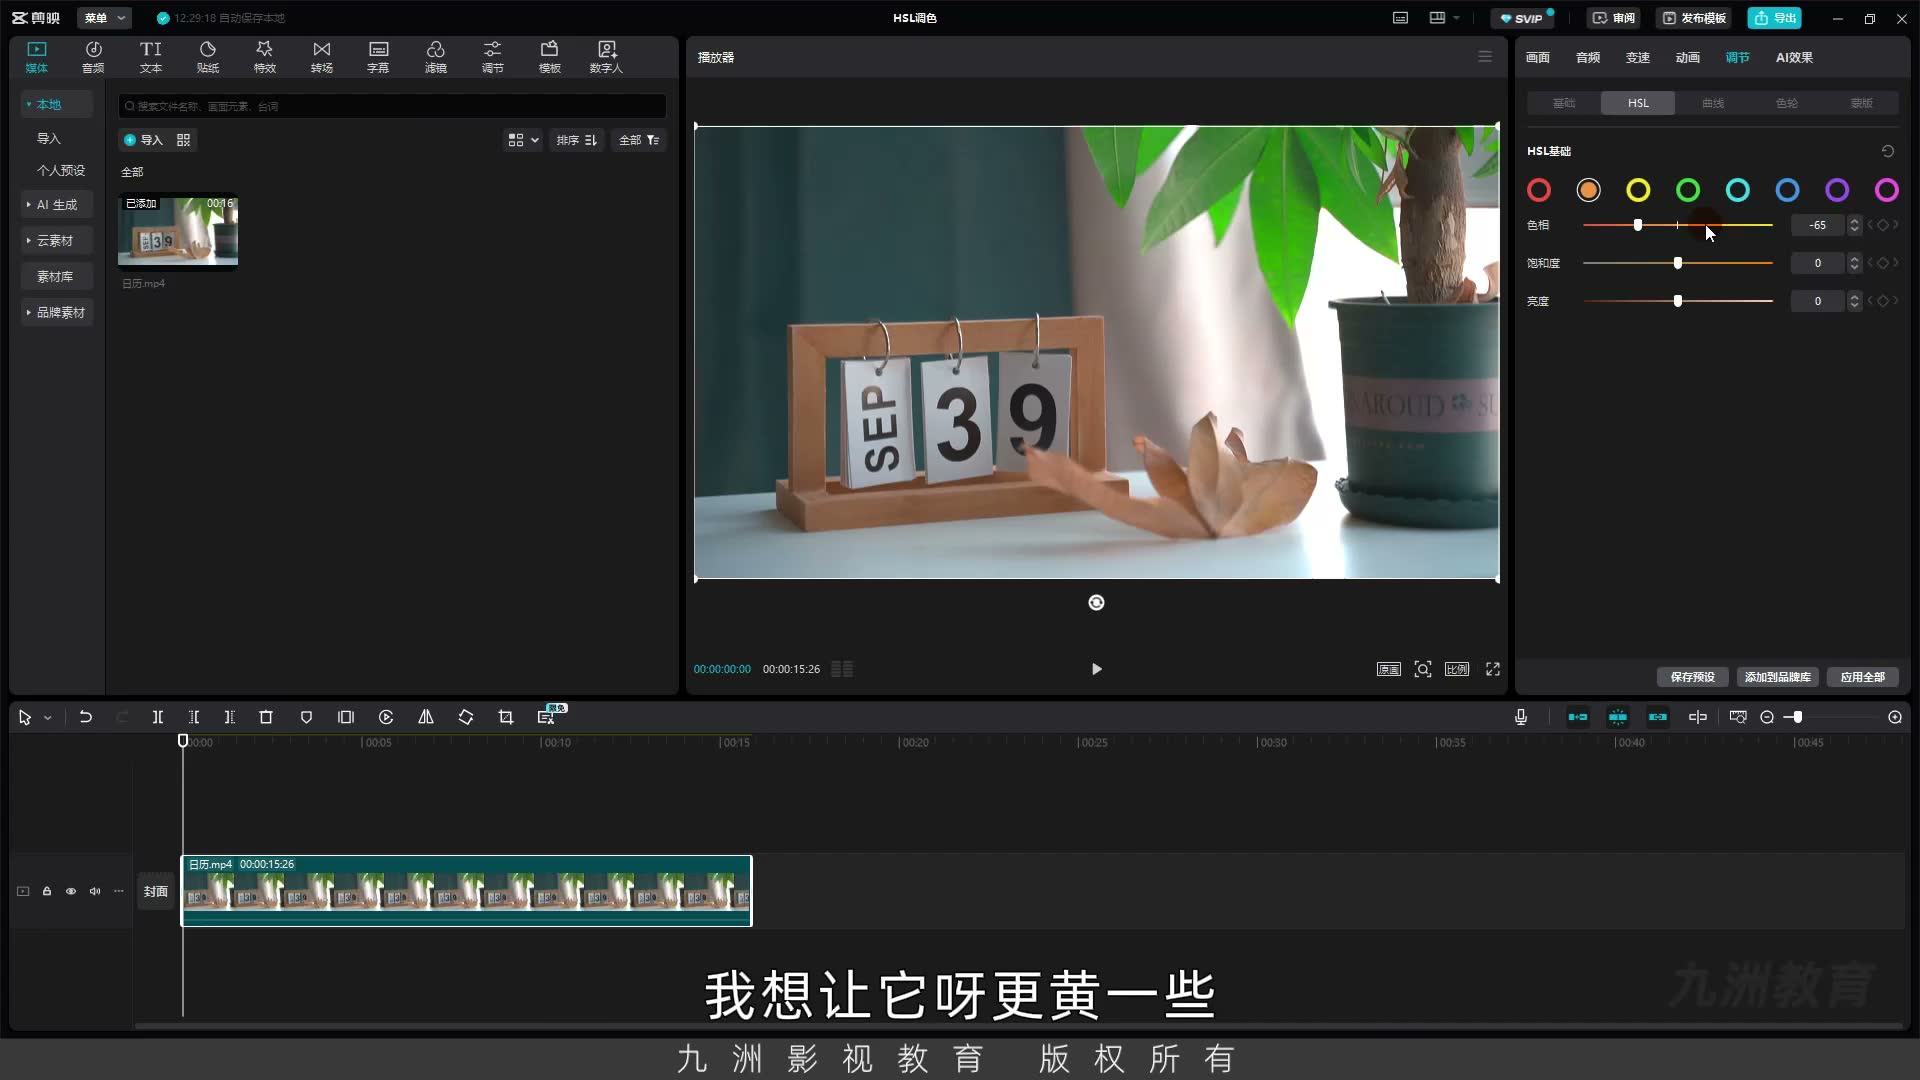Click the 添加到品牌库 button

click(1777, 677)
